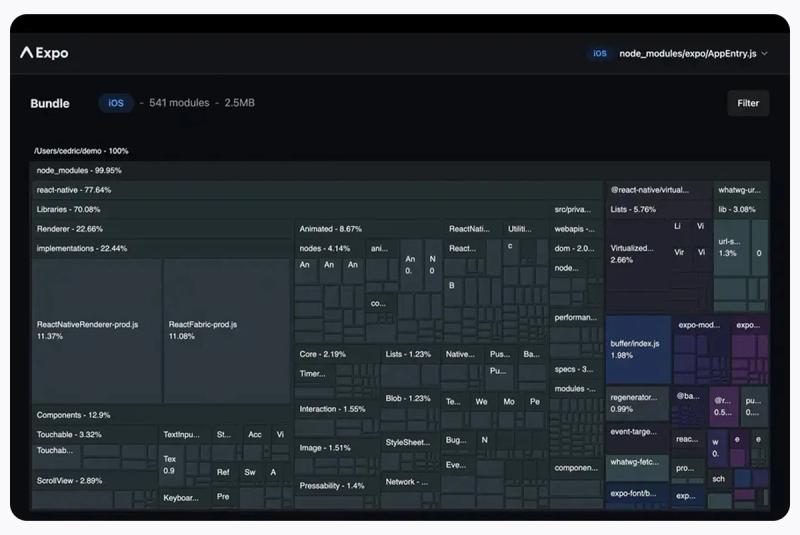Open the react-native - 77.64% block

click(x=317, y=190)
